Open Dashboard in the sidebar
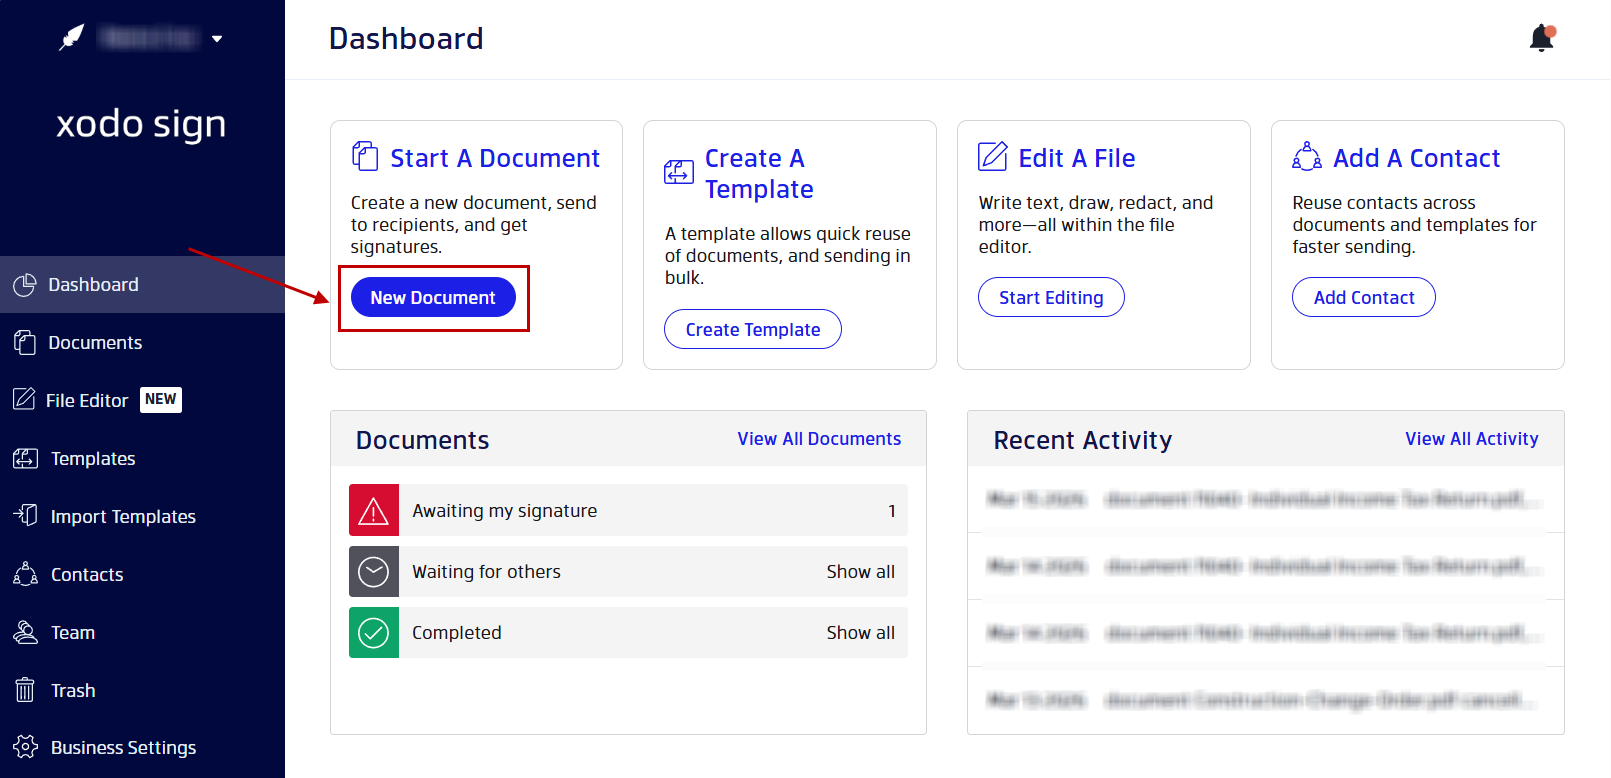Screen dimensions: 1611x778 pyautogui.click(x=142, y=285)
